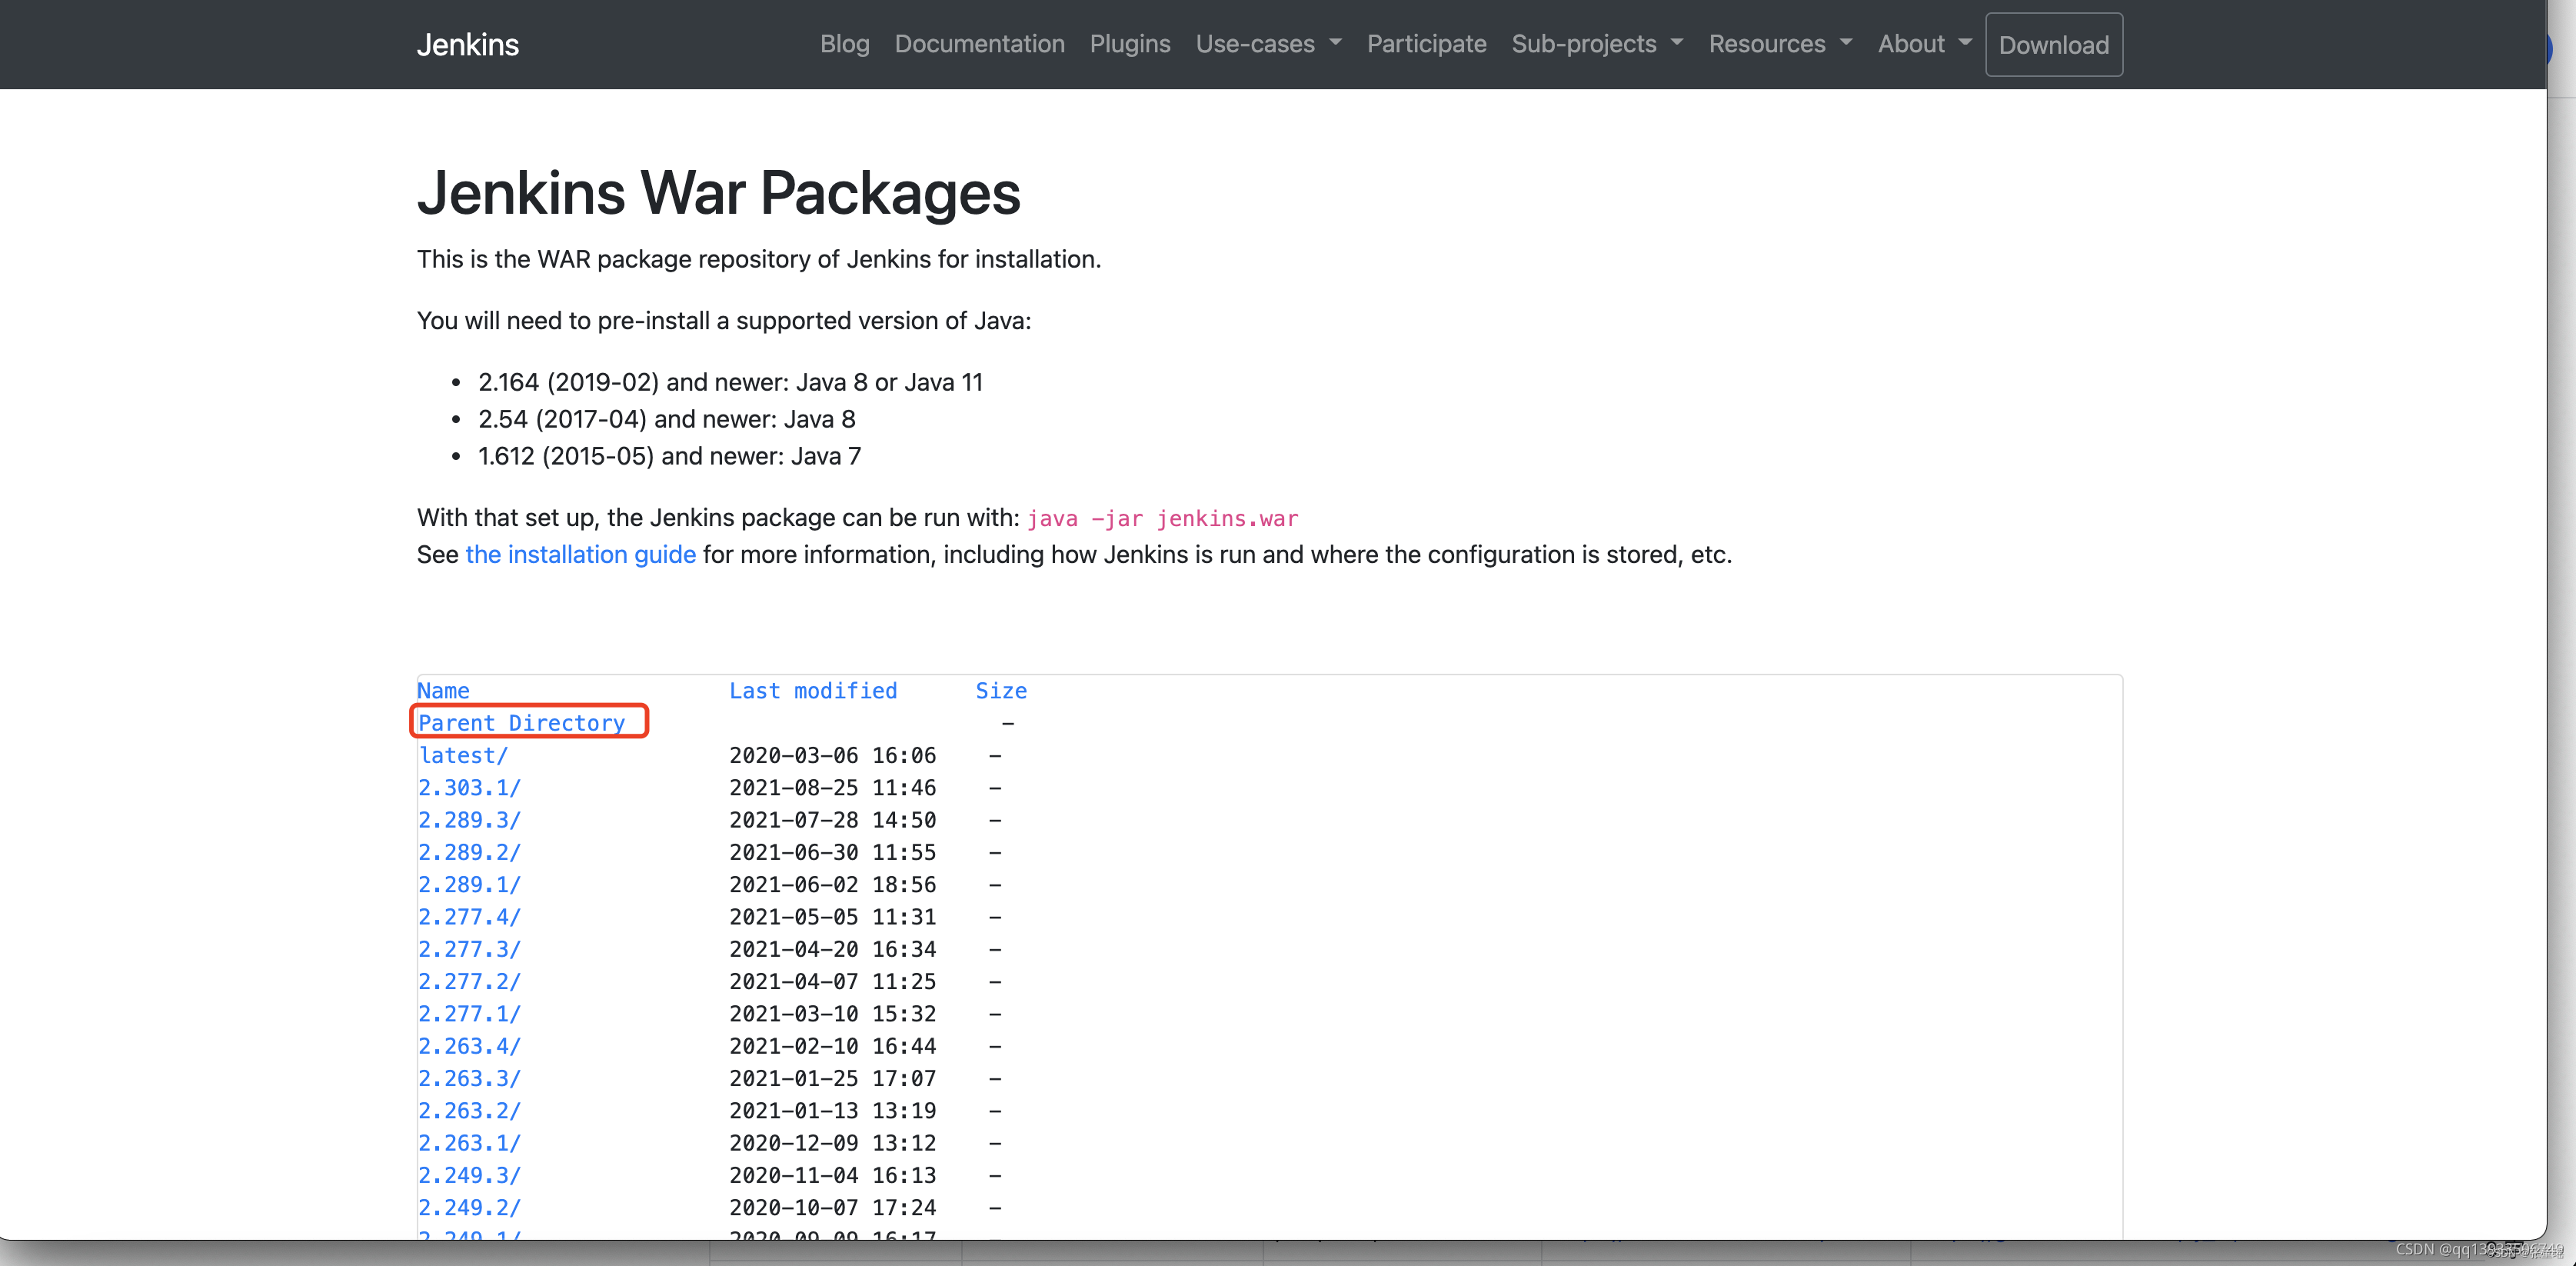Open the Plugins nav item
2576x1266 pixels.
1130,44
